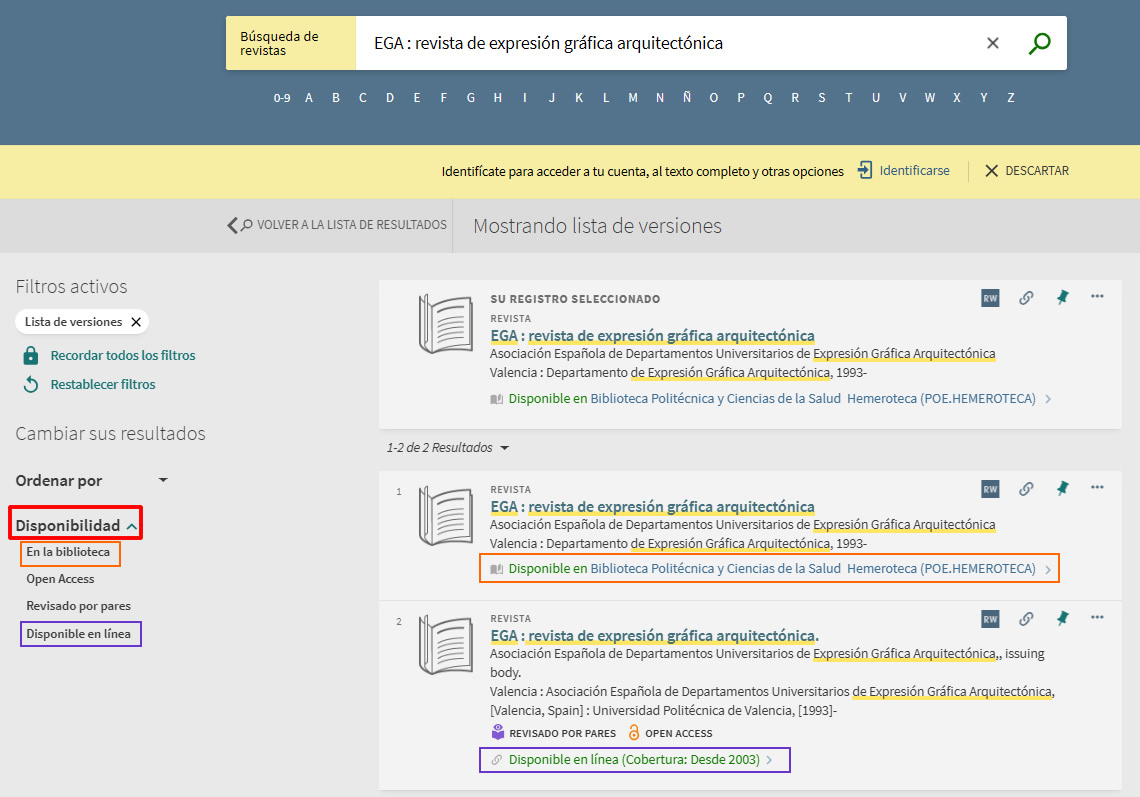1140x797 pixels.
Task: Filter by 'Open Access'
Action: 60,580
